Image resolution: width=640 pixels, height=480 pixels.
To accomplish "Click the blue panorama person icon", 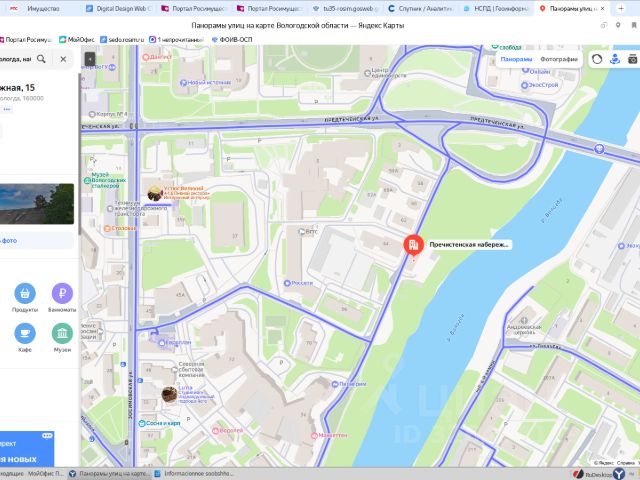I will pos(615,59).
